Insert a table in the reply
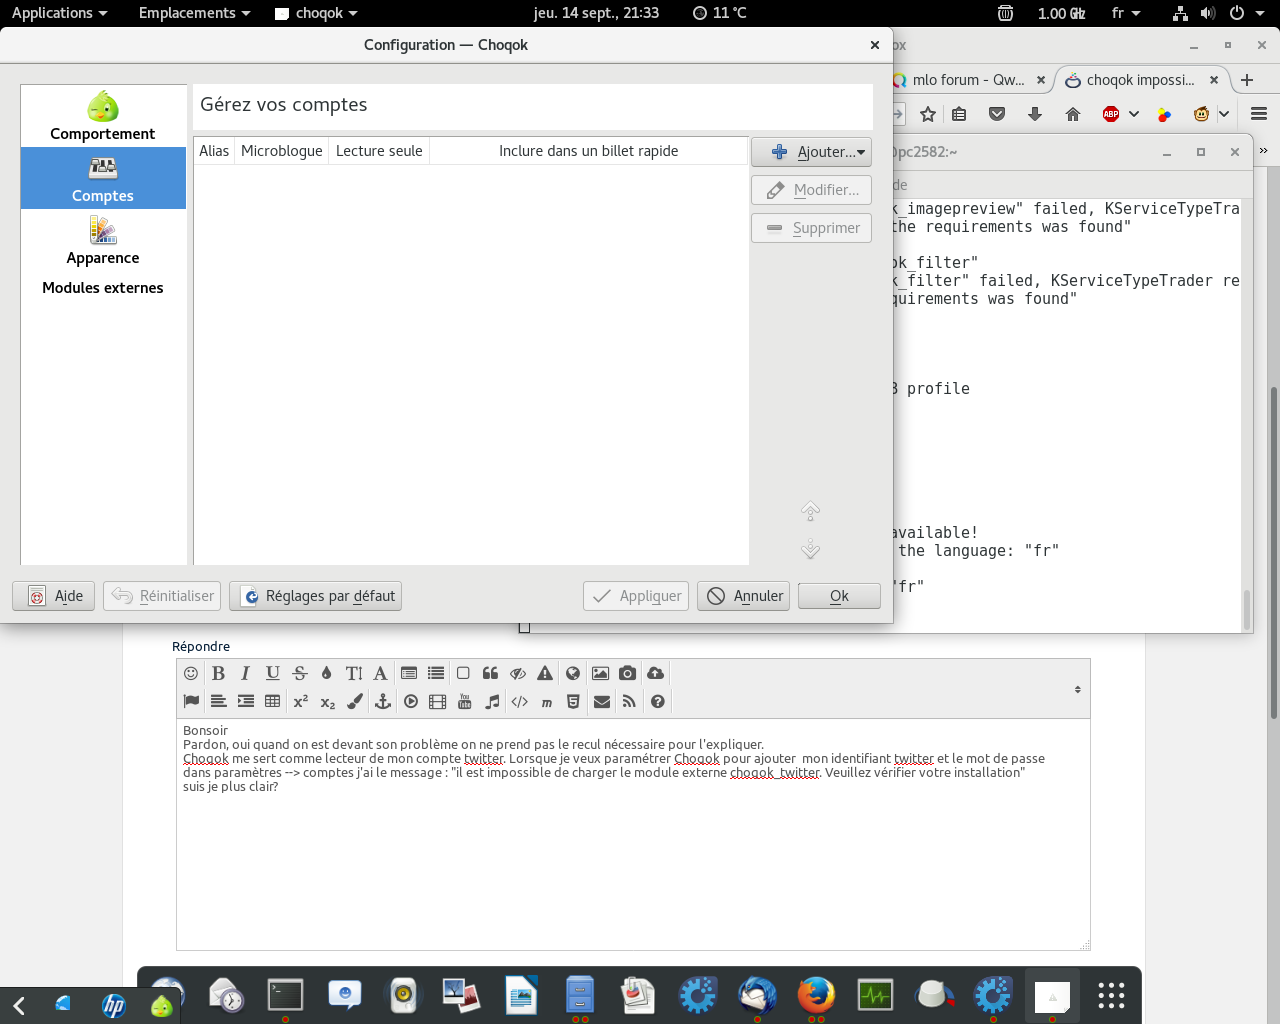This screenshot has width=1280, height=1024. pos(272,701)
